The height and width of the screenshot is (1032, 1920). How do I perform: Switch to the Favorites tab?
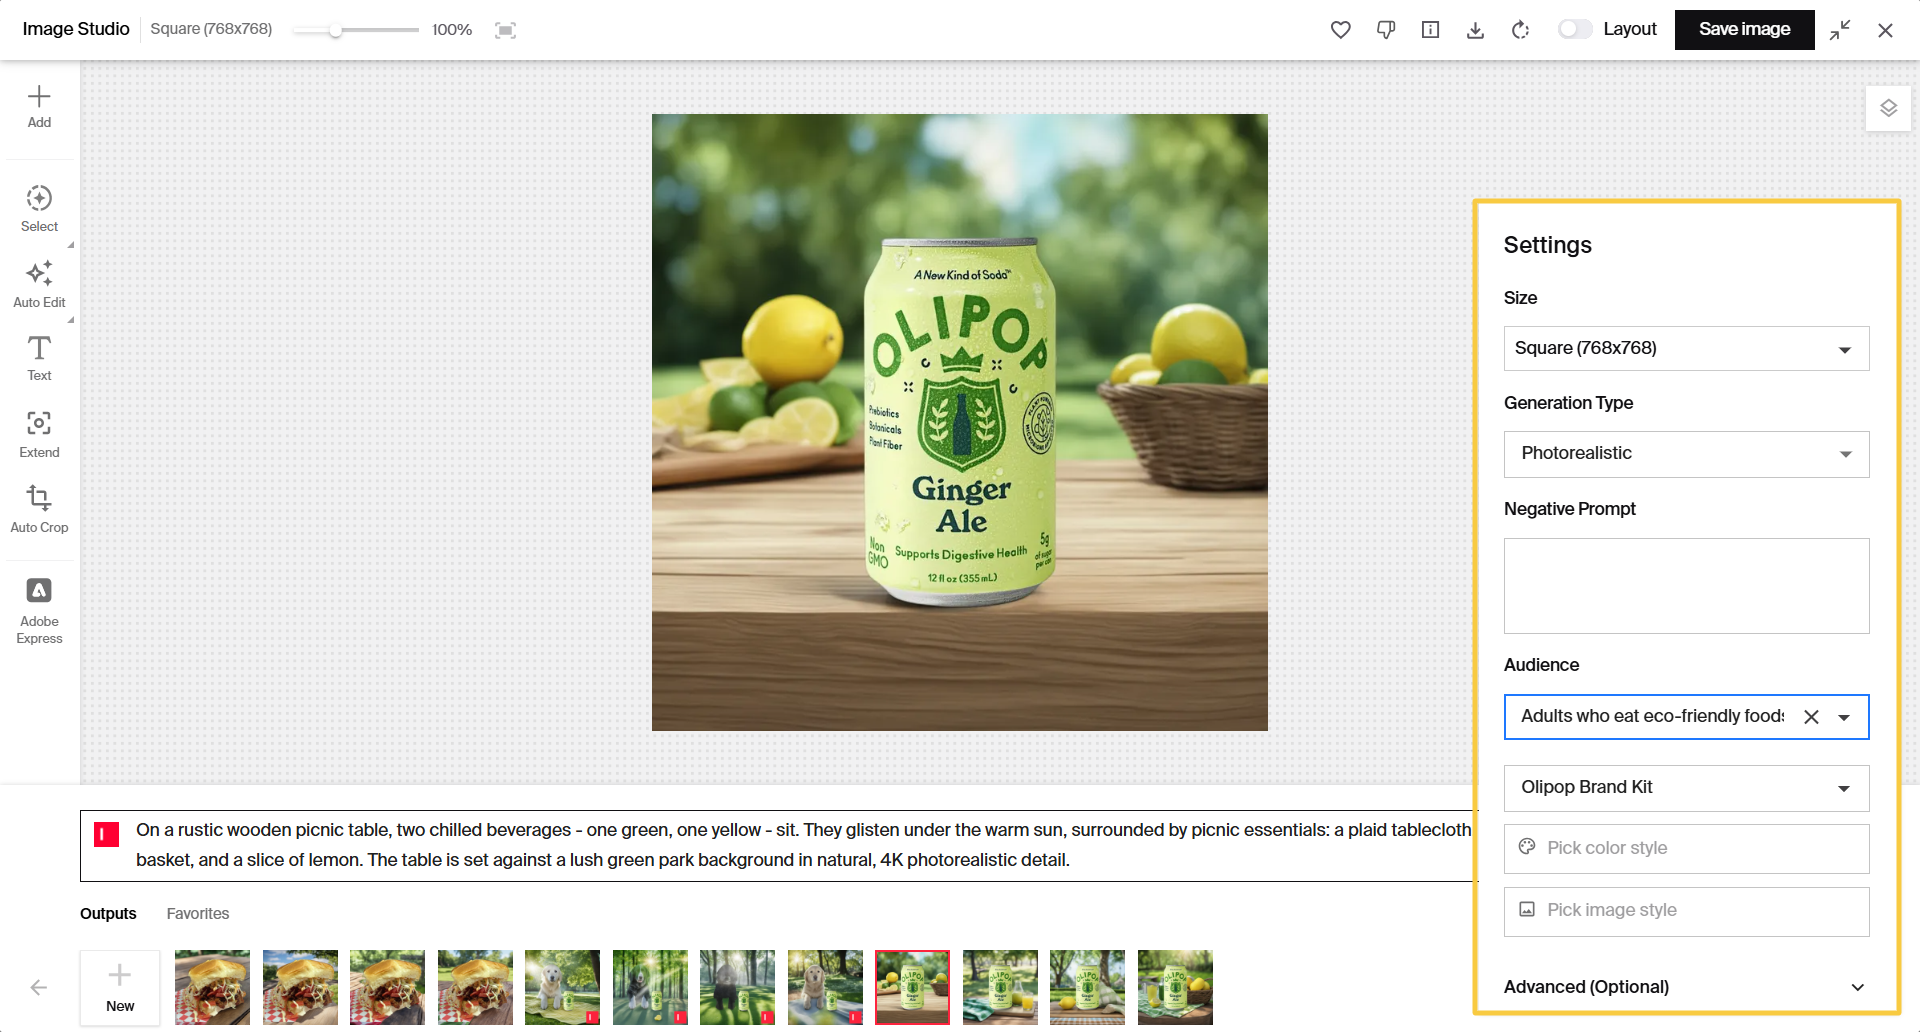coord(197,913)
